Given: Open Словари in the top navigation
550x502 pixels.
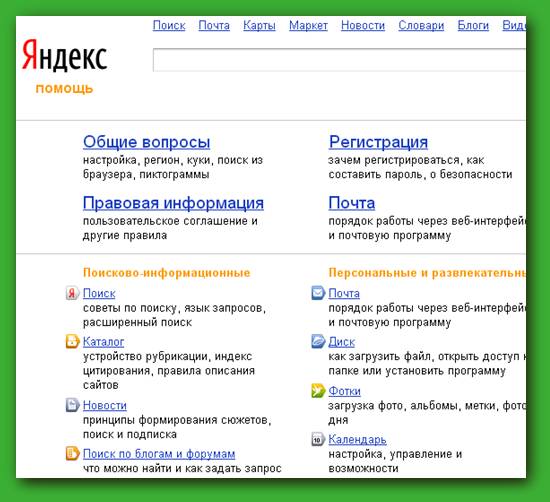Looking at the screenshot, I should [x=421, y=26].
